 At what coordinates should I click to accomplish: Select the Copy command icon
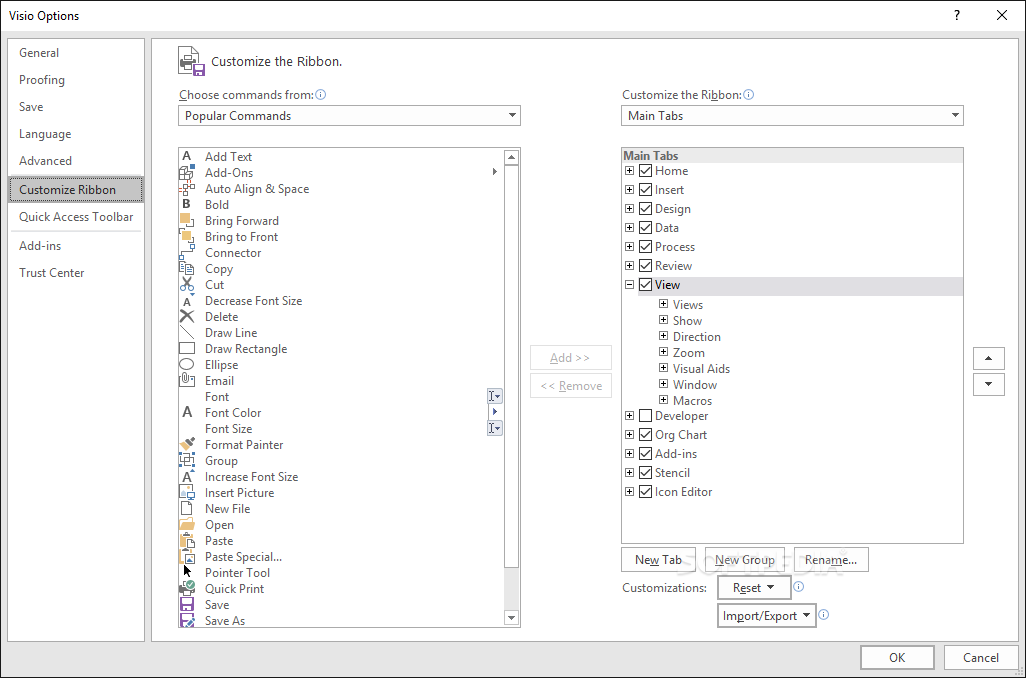point(187,268)
